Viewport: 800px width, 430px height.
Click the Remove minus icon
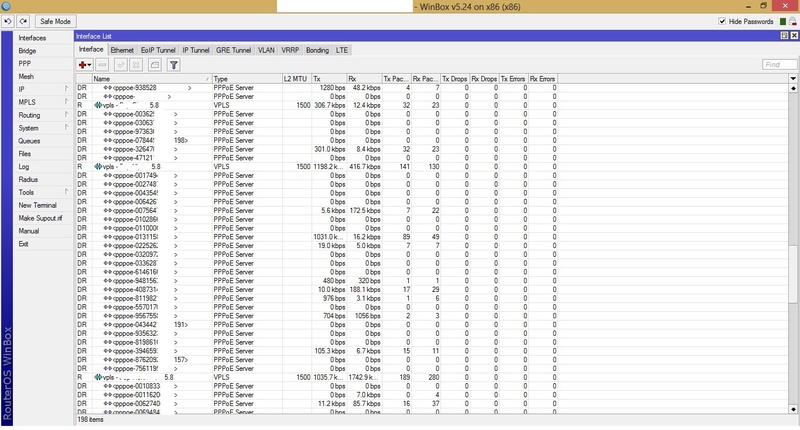click(x=103, y=65)
